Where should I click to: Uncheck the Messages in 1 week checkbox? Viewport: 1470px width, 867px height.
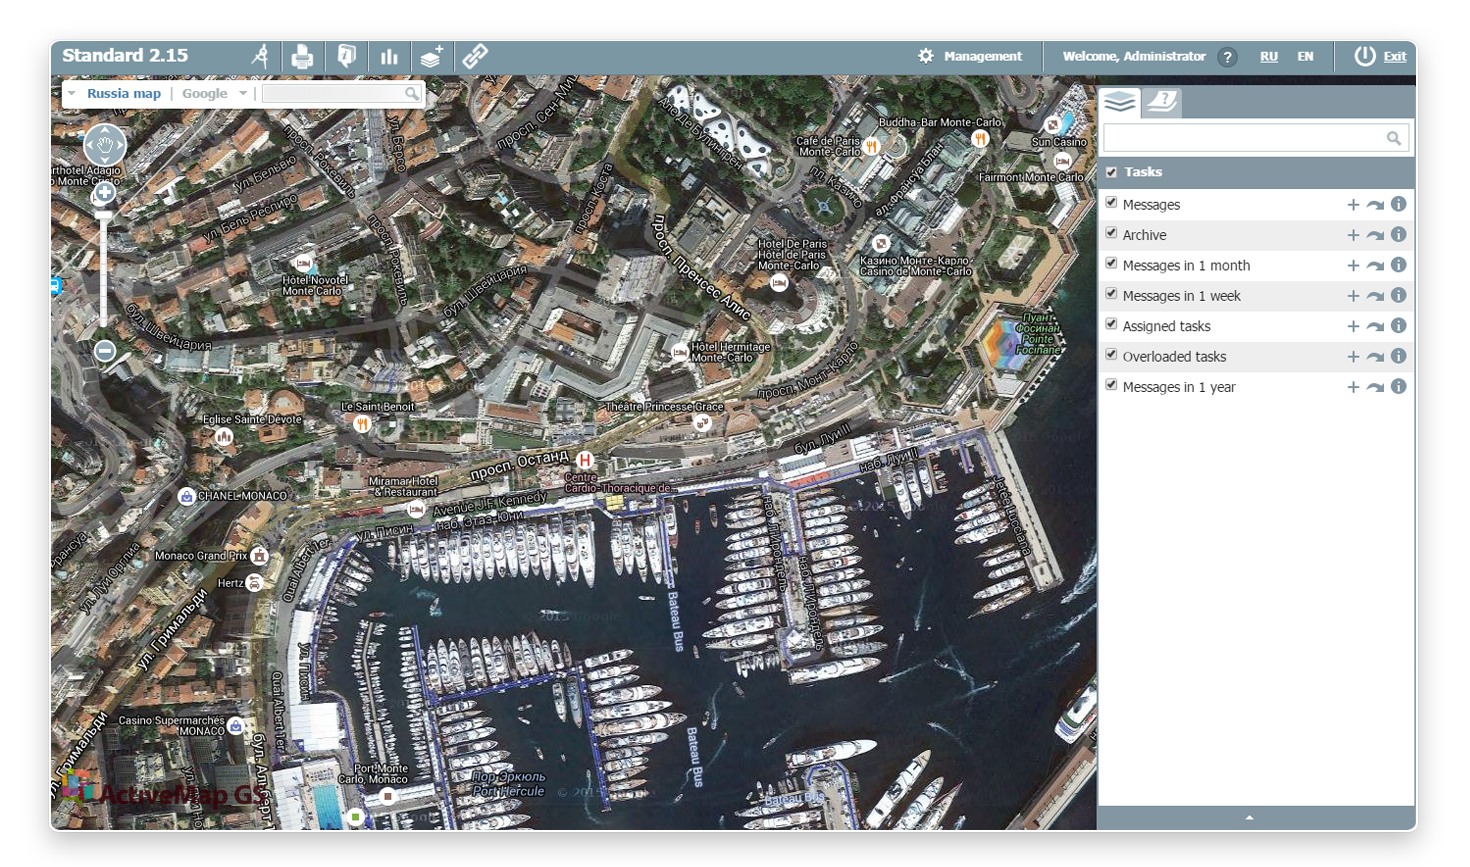[1111, 295]
